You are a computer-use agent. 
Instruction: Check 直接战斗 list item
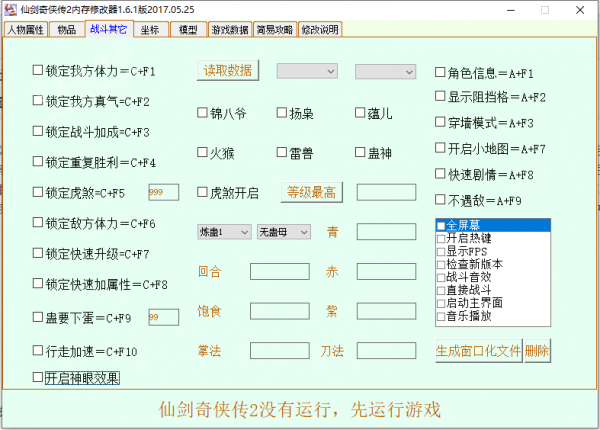pos(441,290)
